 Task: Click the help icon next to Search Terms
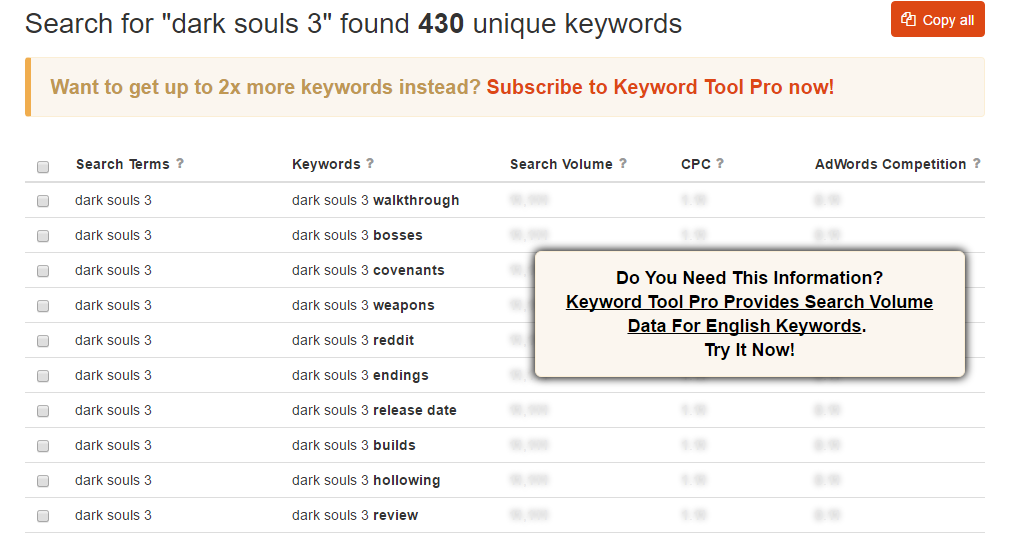pyautogui.click(x=180, y=164)
